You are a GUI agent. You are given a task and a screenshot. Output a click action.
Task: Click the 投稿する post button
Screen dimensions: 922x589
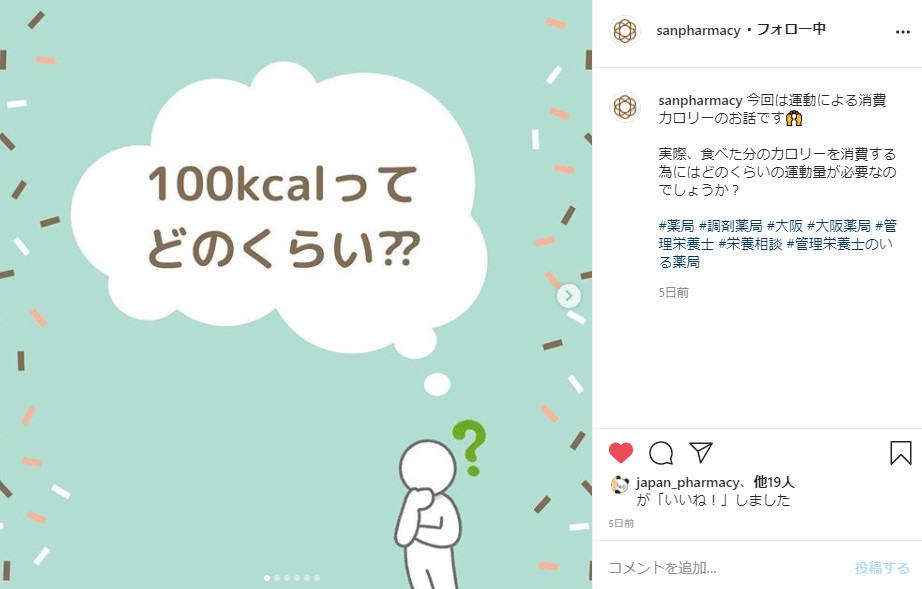pos(882,567)
